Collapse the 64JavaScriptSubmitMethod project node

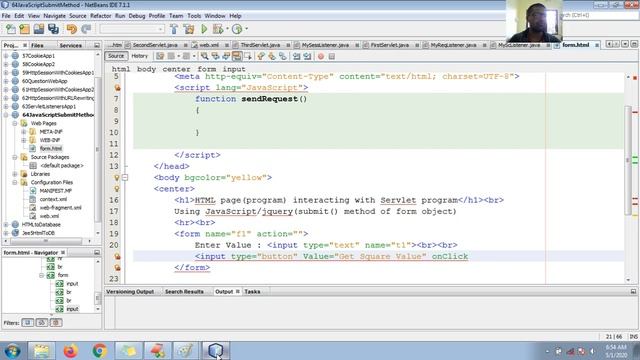pos(6,115)
